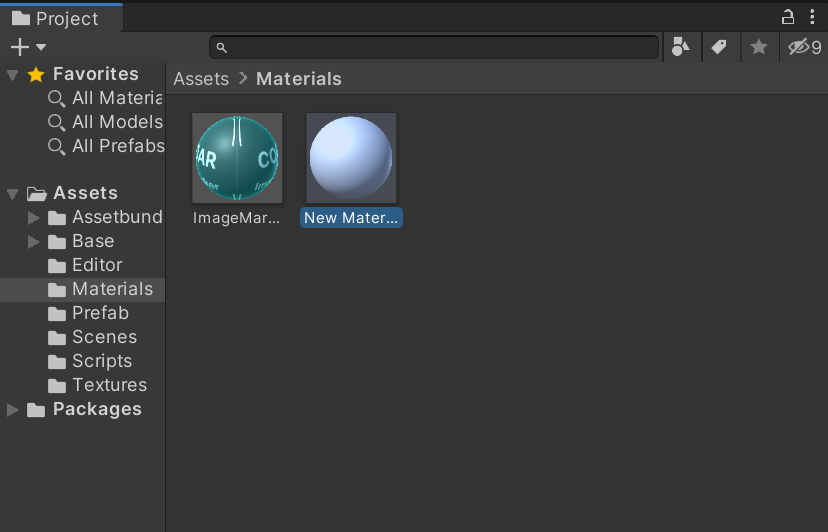The image size is (828, 532).
Task: Click the save search star icon
Action: click(759, 47)
